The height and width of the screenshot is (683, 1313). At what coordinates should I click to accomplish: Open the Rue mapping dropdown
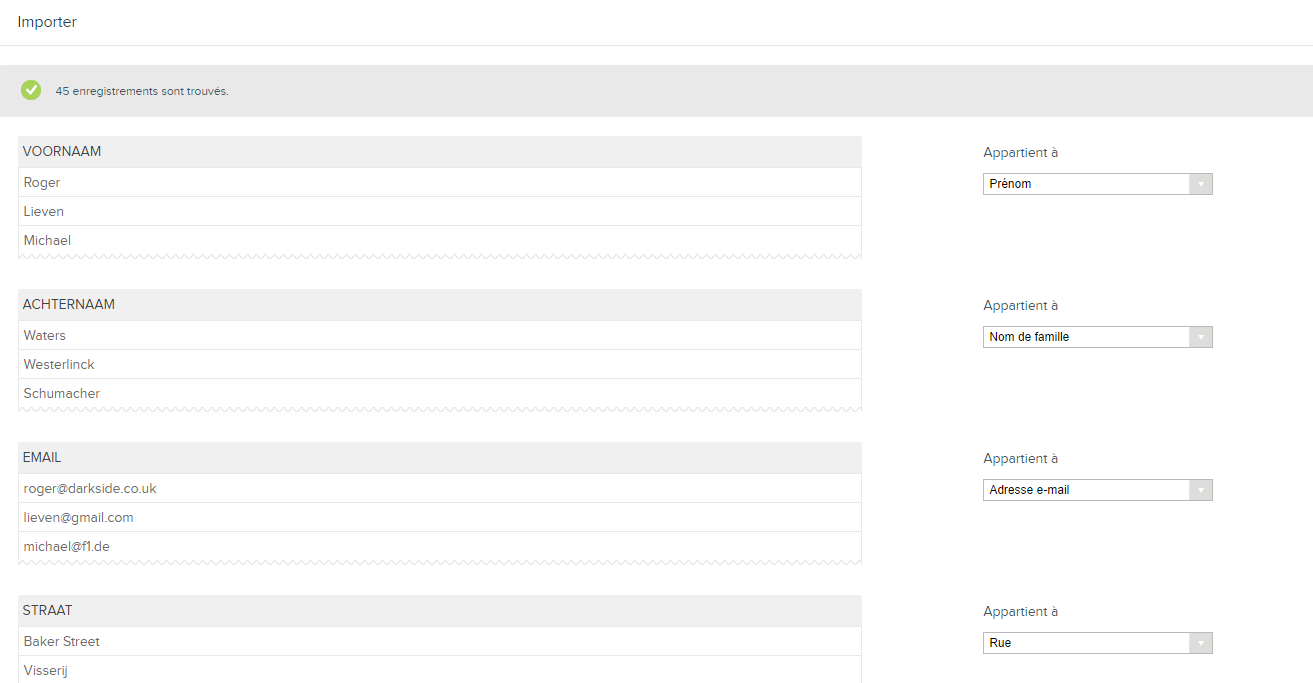coord(1097,643)
